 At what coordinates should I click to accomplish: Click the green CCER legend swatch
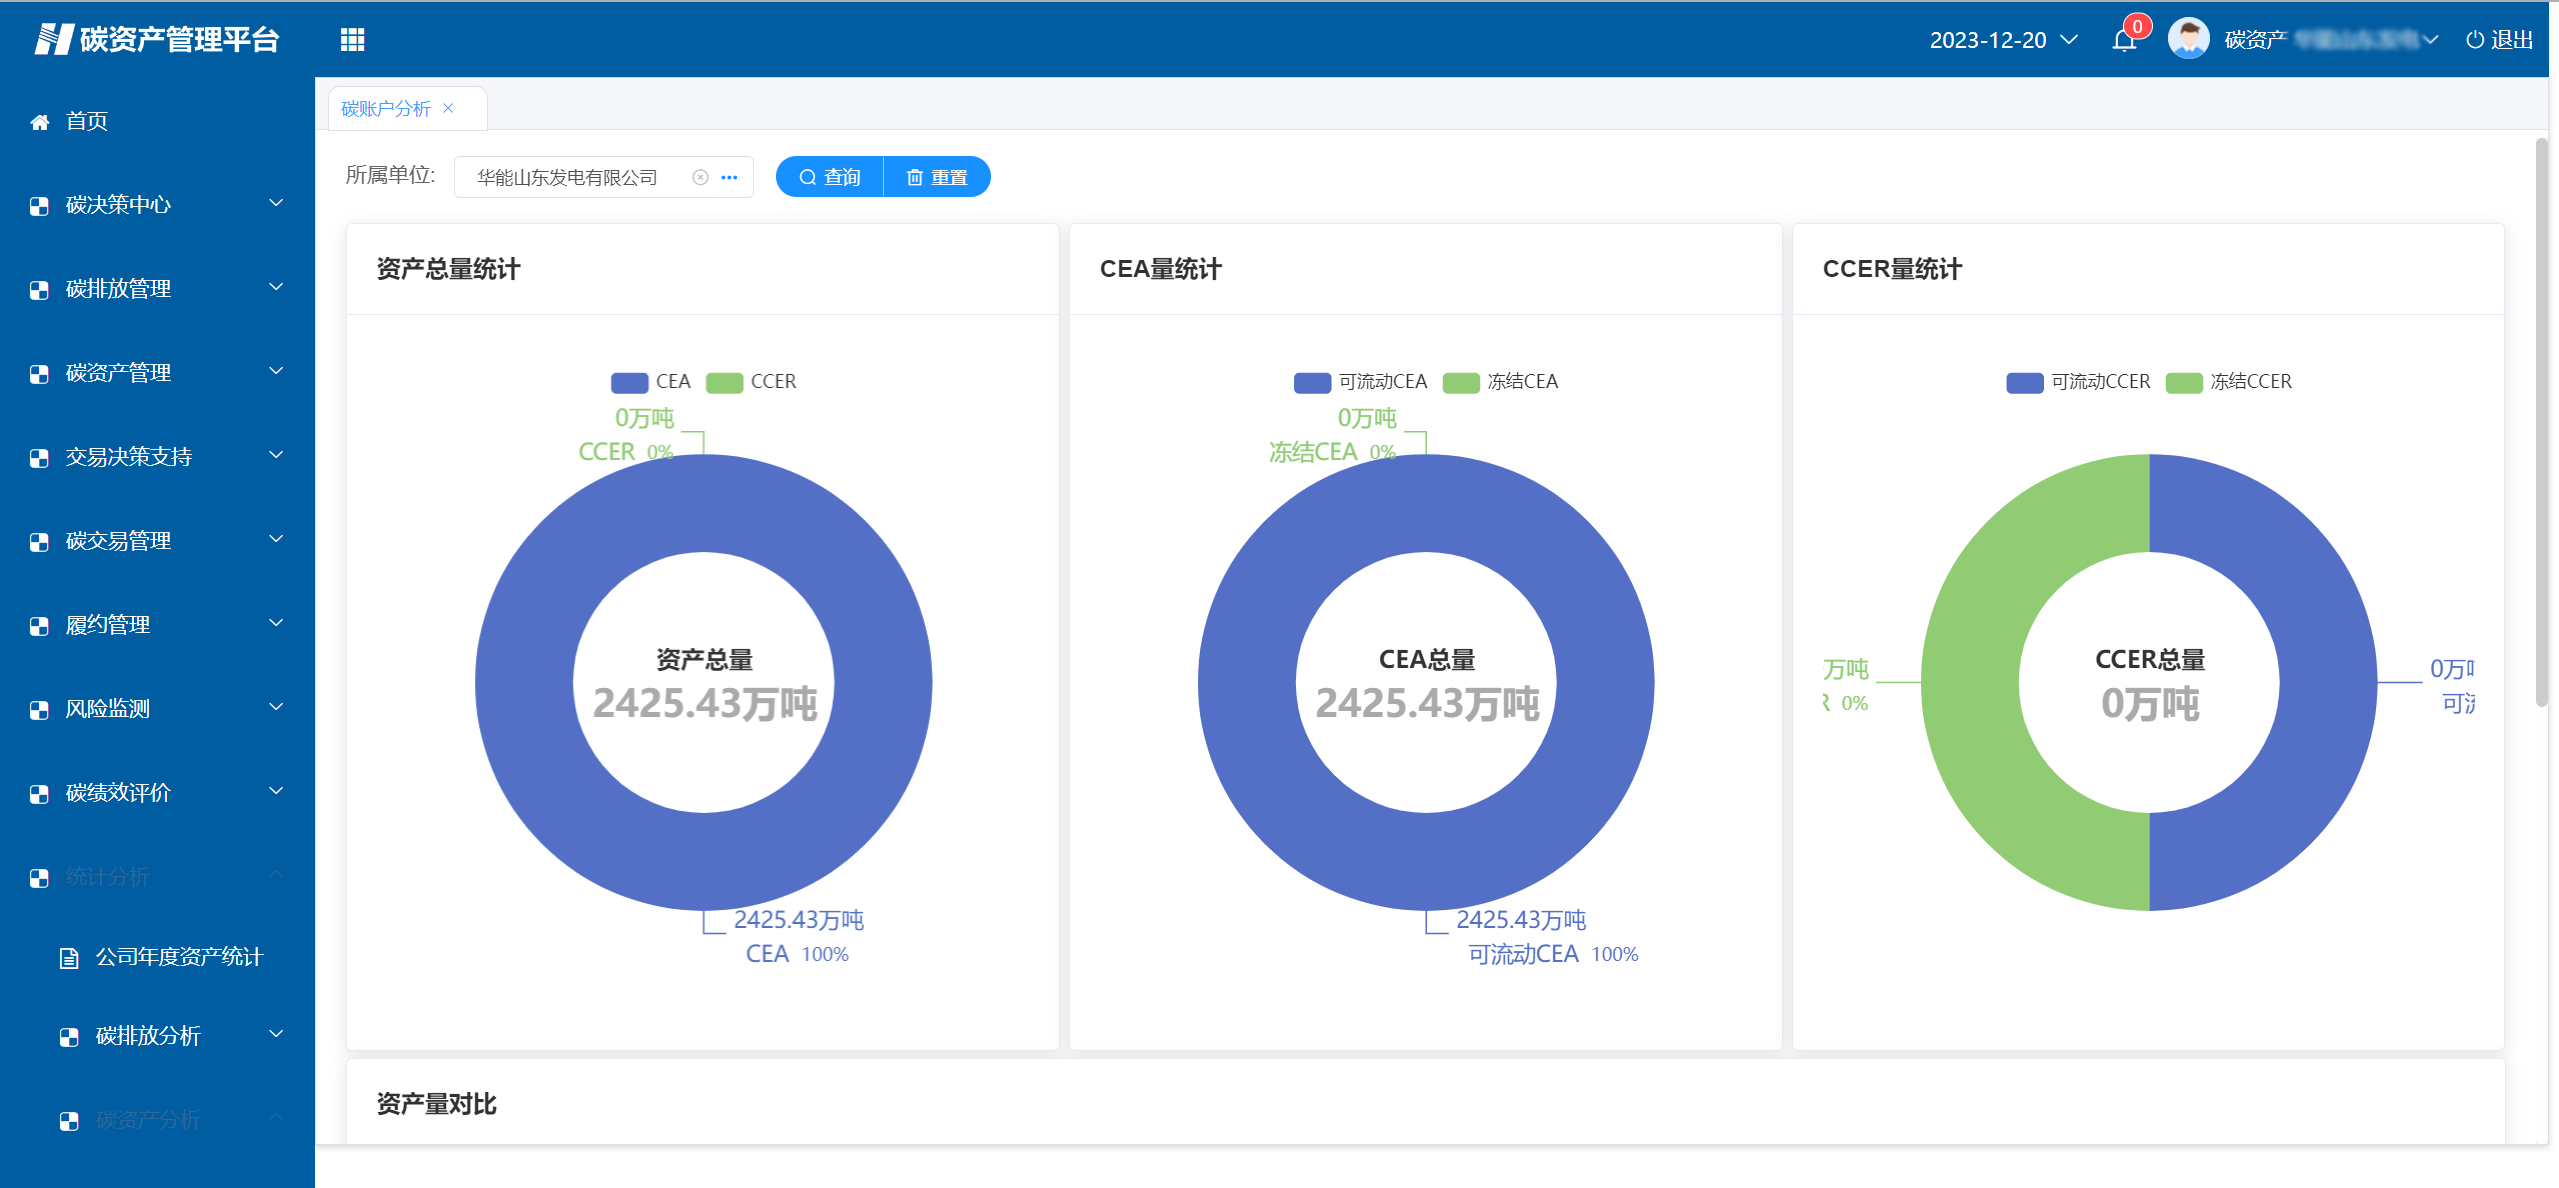pos(724,382)
